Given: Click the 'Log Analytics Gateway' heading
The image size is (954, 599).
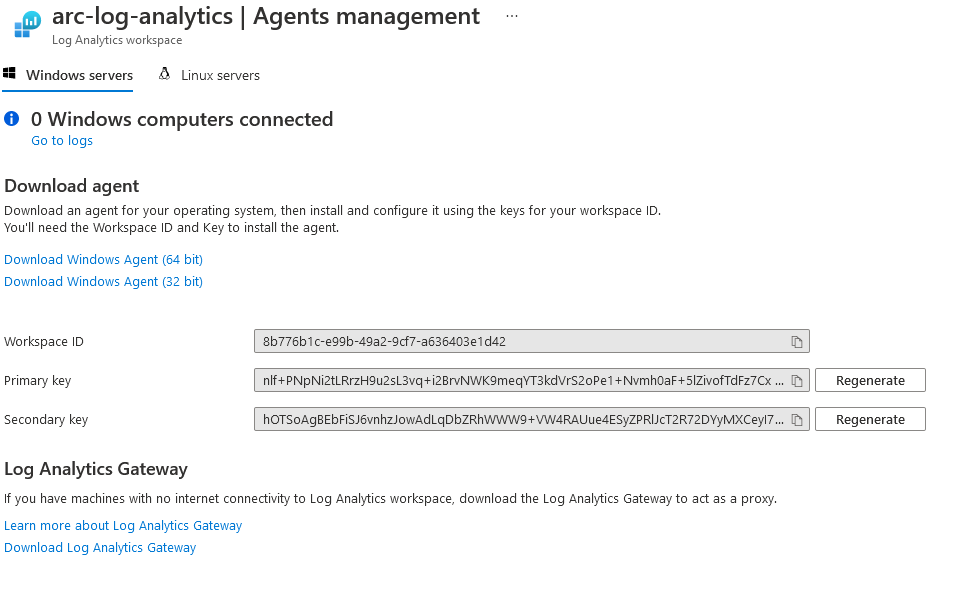Looking at the screenshot, I should tap(96, 469).
